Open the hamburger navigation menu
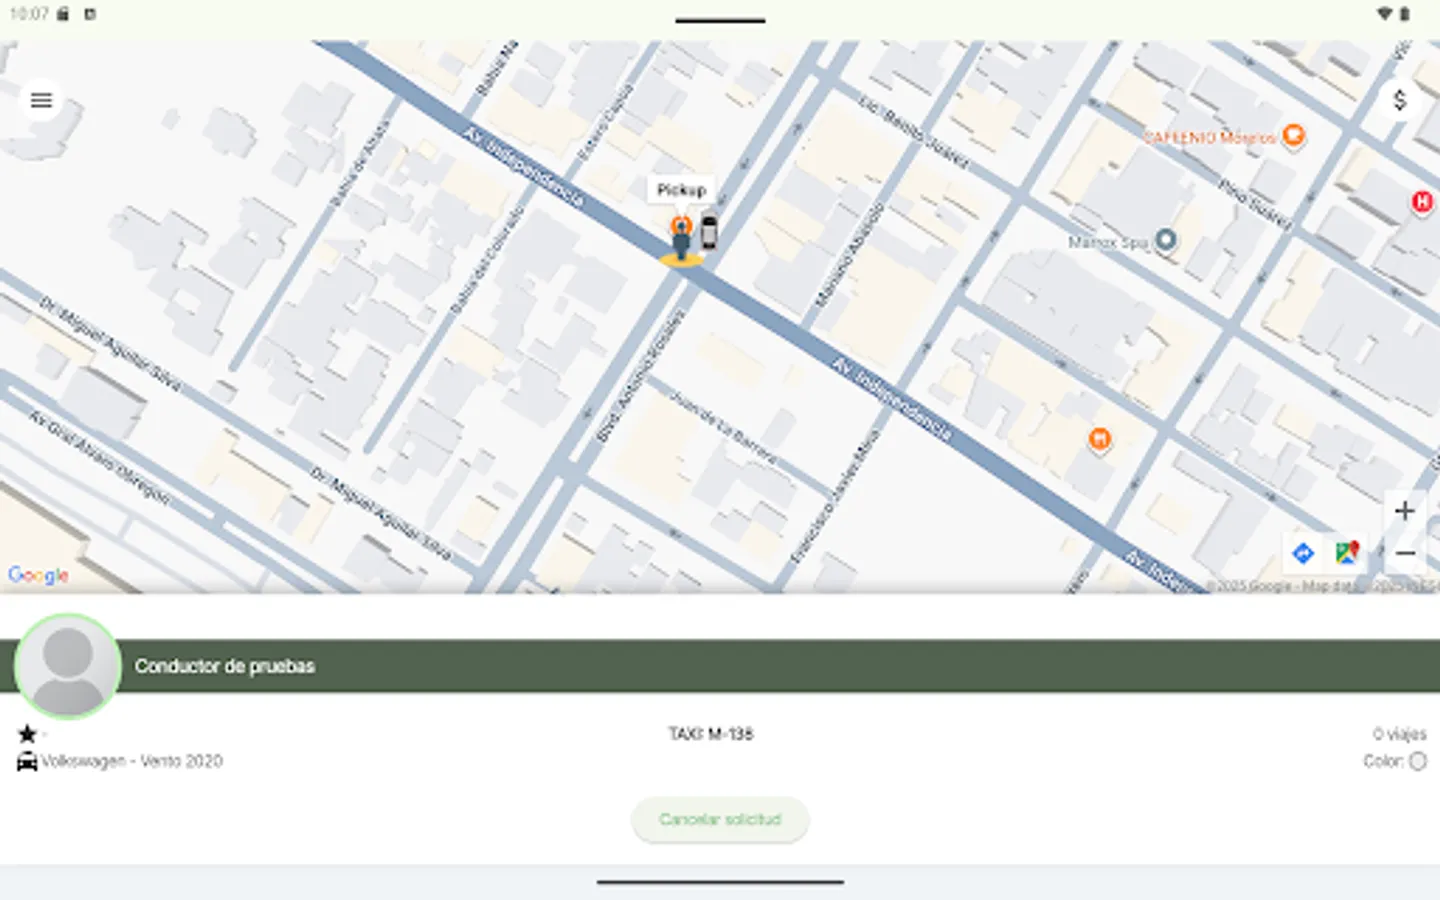 pyautogui.click(x=40, y=100)
